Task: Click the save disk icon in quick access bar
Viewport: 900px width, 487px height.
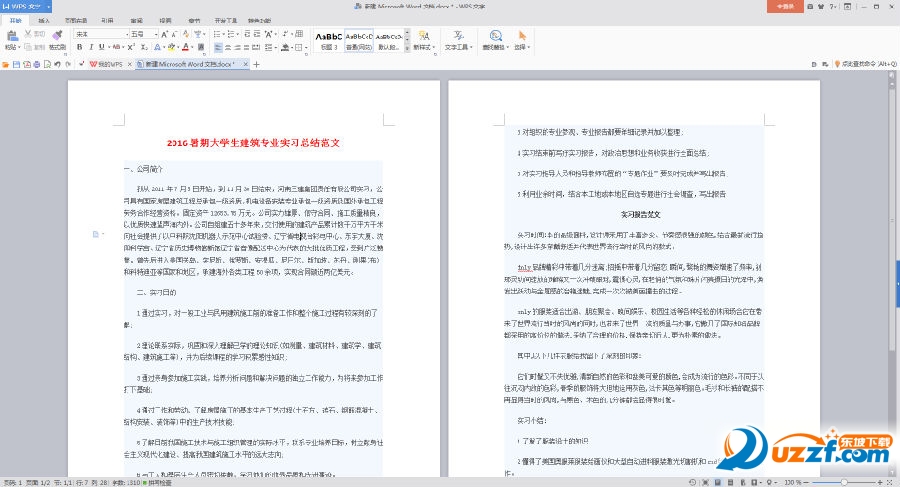Action: click(x=16, y=64)
